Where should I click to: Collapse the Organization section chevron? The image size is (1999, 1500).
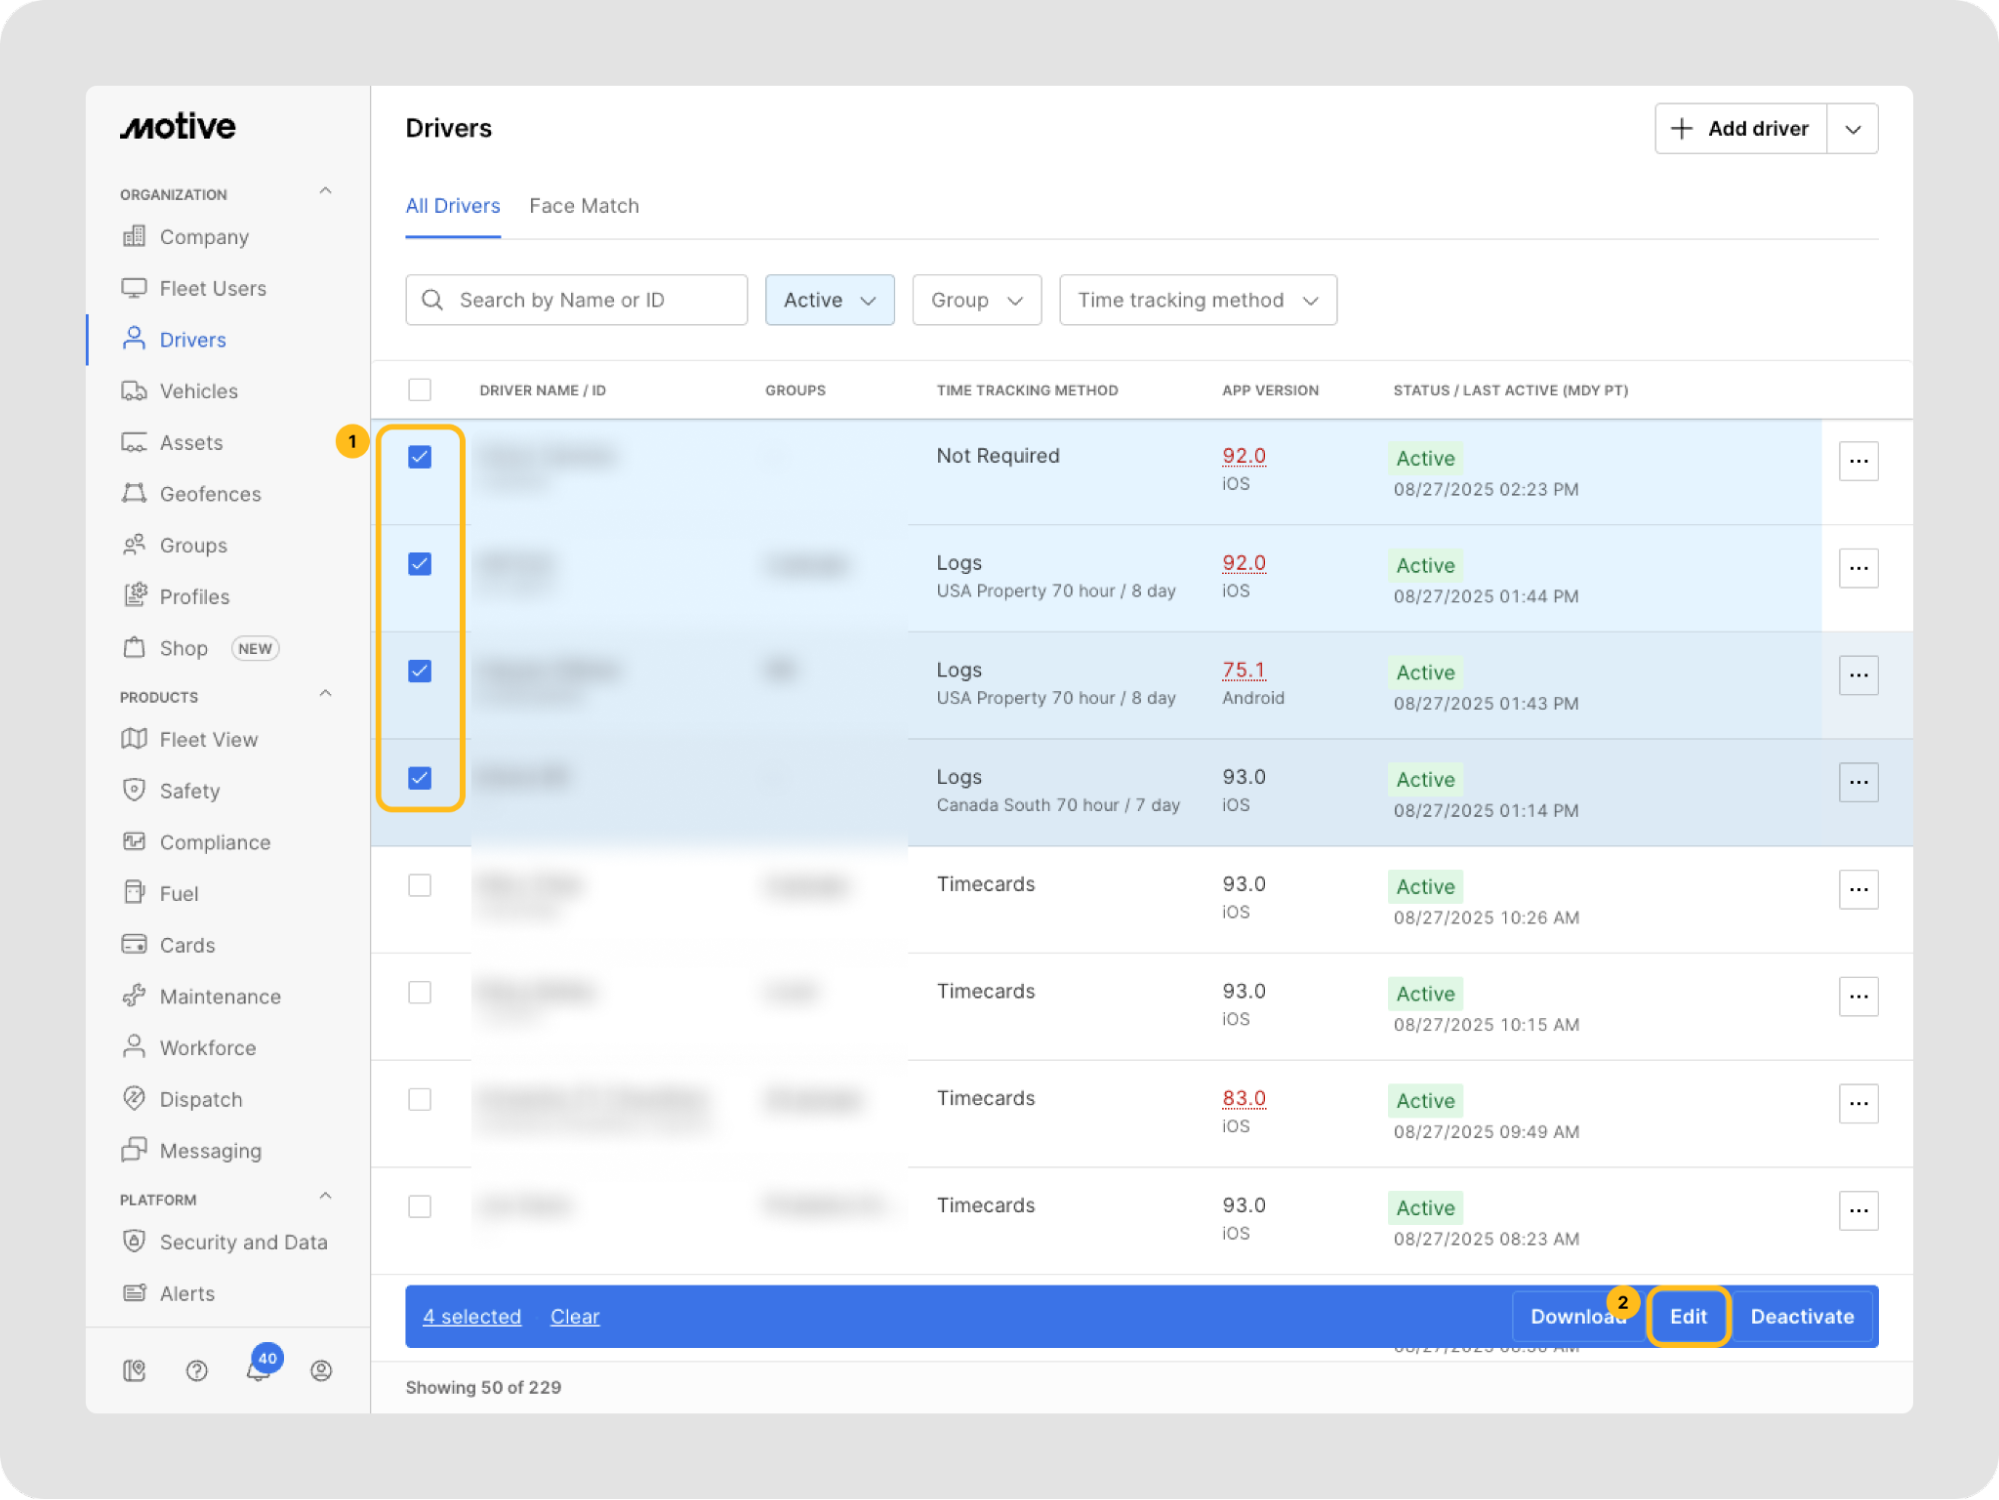325,191
